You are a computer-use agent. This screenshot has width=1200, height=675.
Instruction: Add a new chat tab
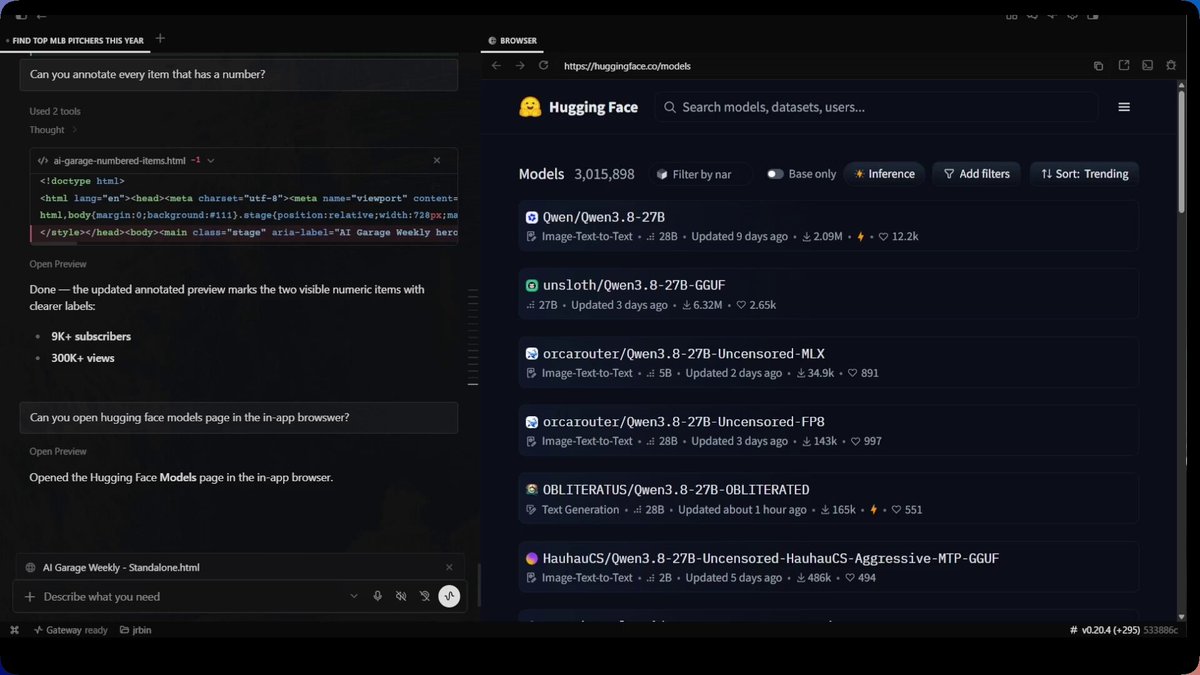[x=160, y=39]
